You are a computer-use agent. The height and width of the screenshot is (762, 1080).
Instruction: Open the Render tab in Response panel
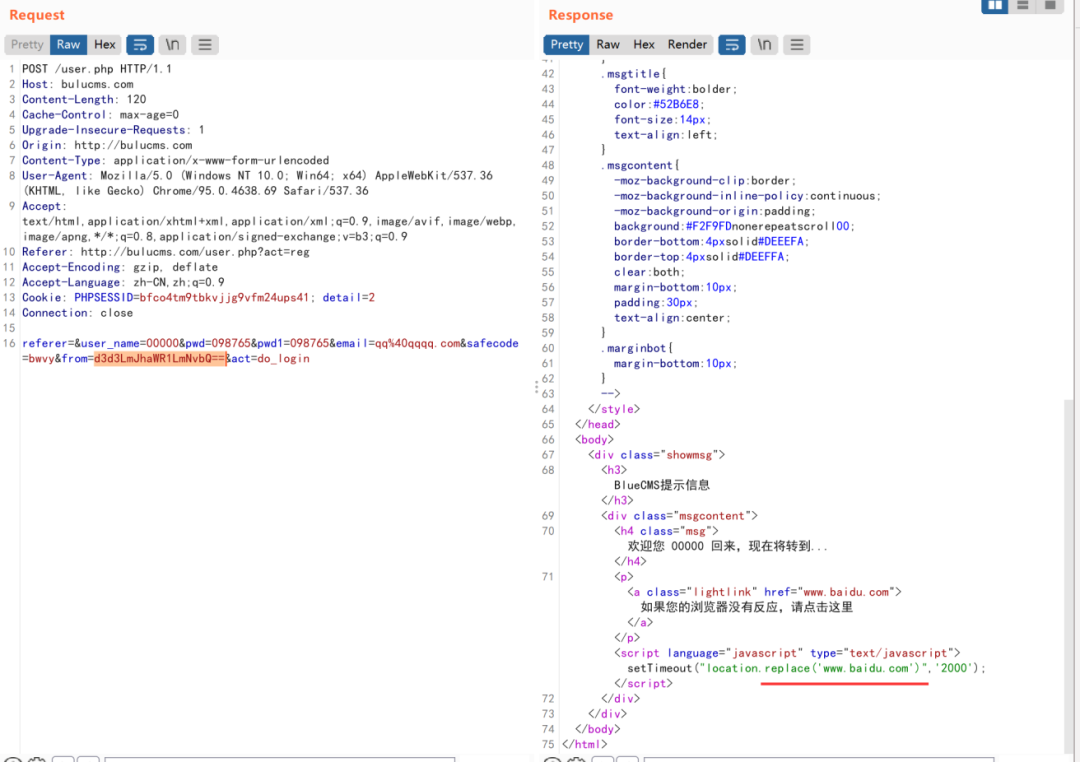[x=687, y=44]
